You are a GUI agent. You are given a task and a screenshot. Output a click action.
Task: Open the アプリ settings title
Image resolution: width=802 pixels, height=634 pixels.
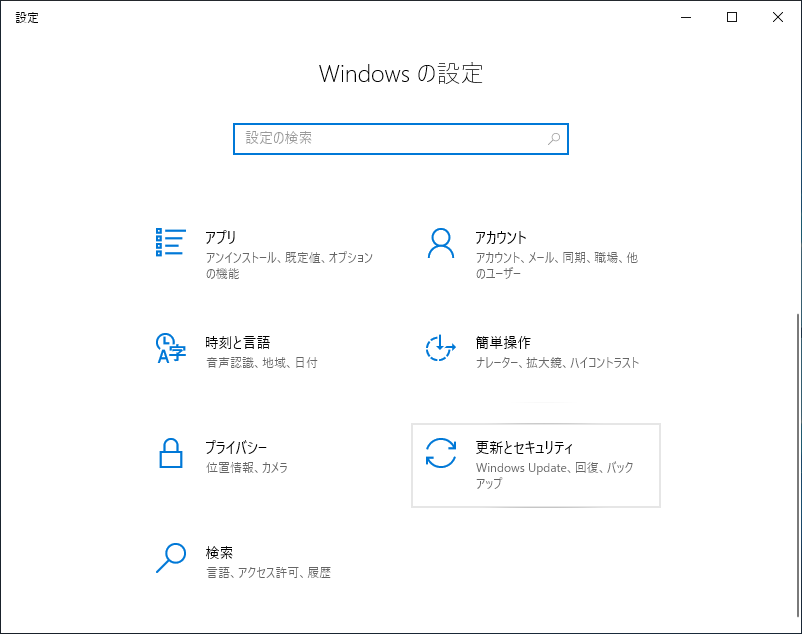click(220, 238)
